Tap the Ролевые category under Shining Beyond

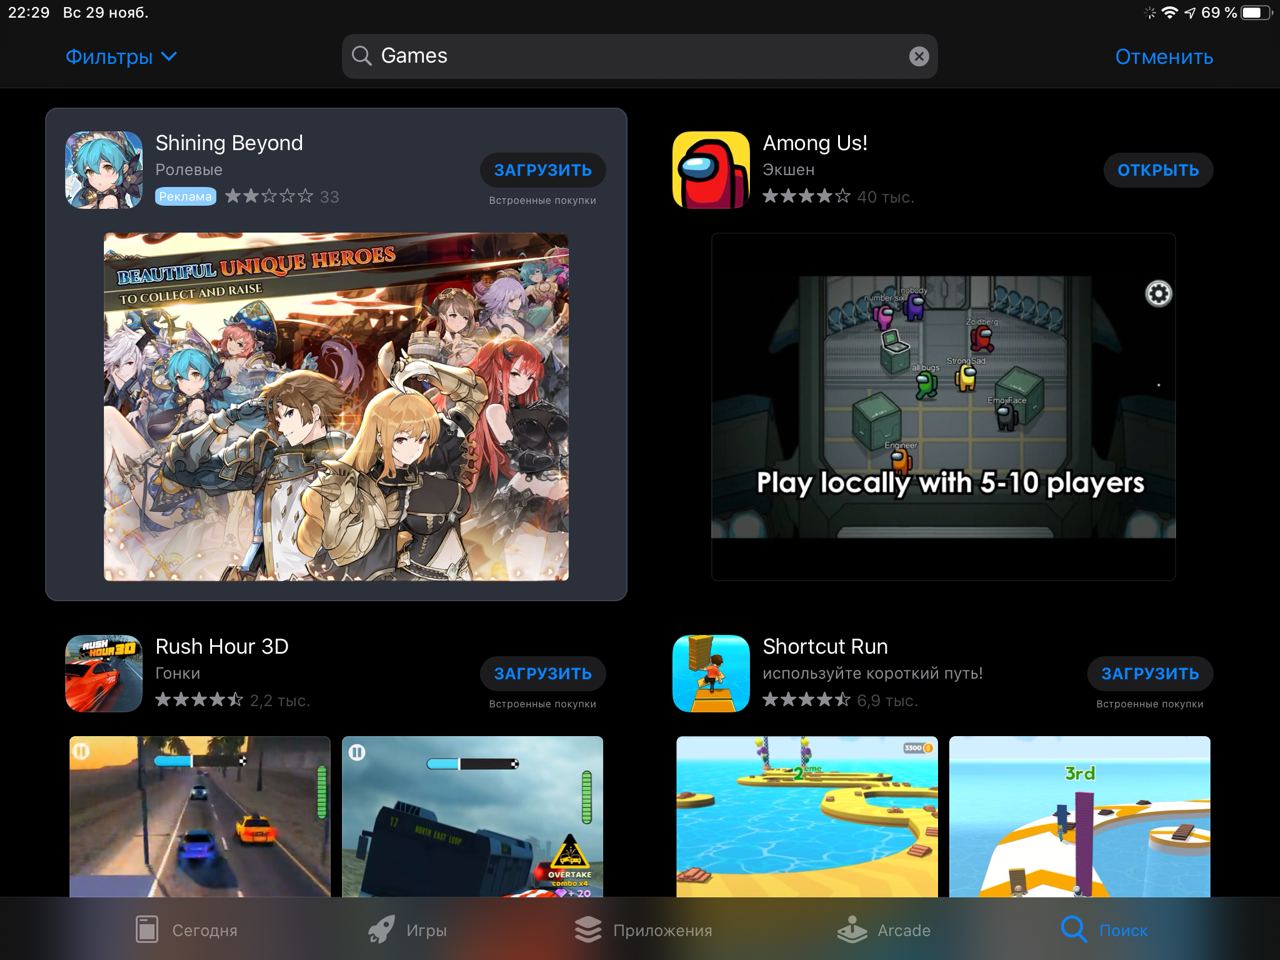tap(189, 170)
